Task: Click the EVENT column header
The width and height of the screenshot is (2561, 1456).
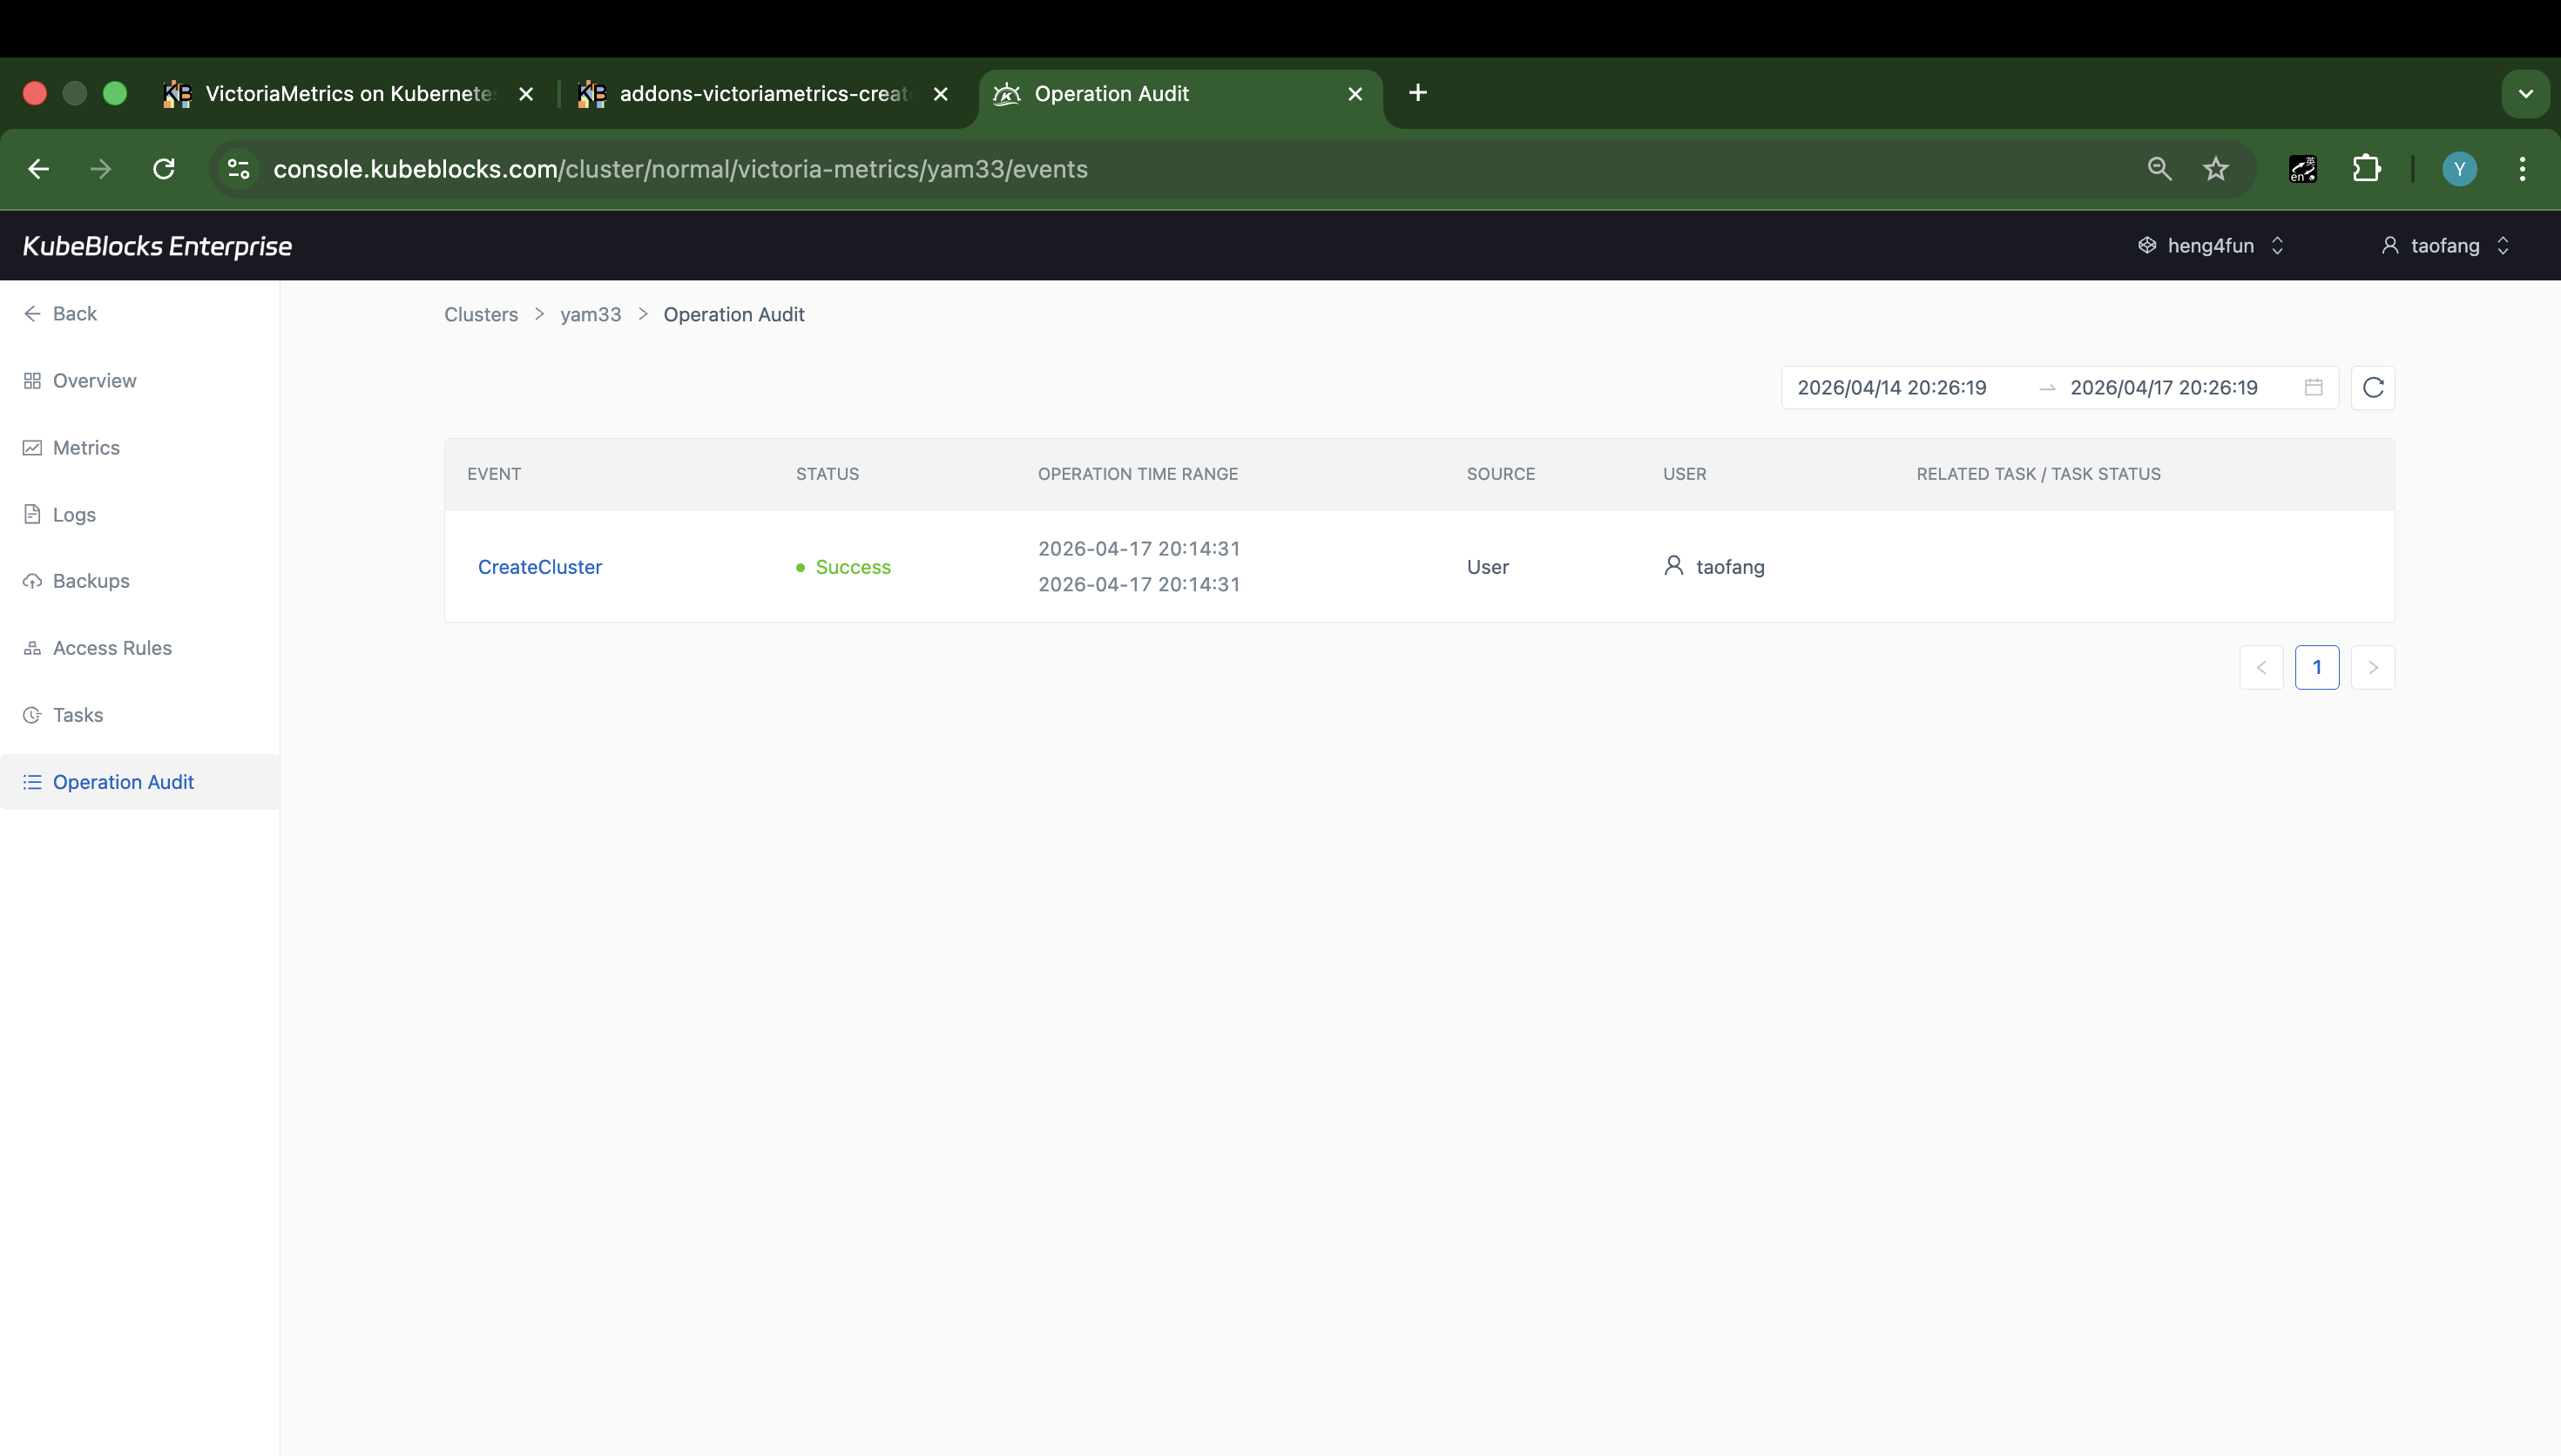Action: pyautogui.click(x=494, y=474)
